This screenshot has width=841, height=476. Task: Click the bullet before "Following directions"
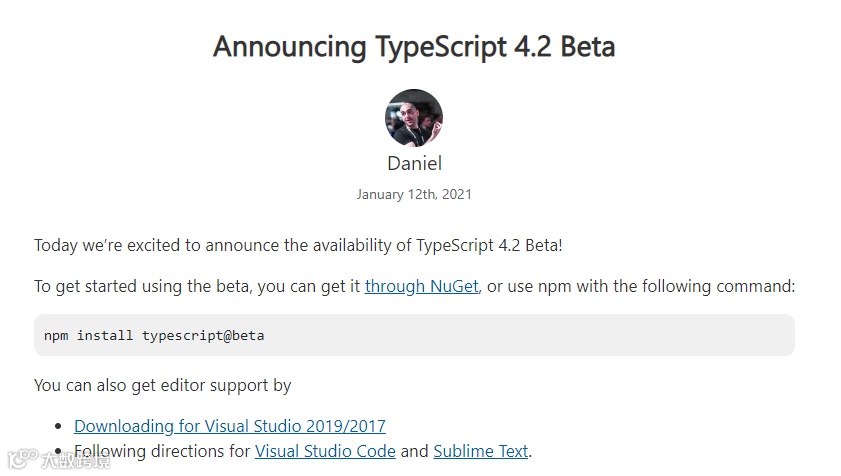[56, 452]
